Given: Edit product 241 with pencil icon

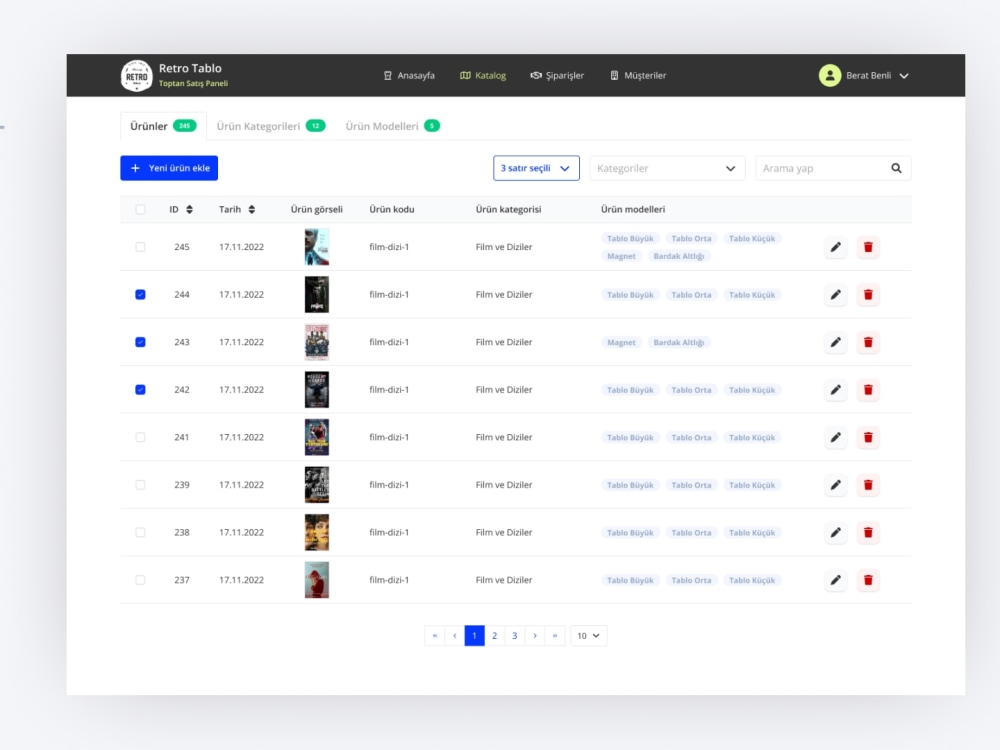Looking at the screenshot, I should click(835, 438).
